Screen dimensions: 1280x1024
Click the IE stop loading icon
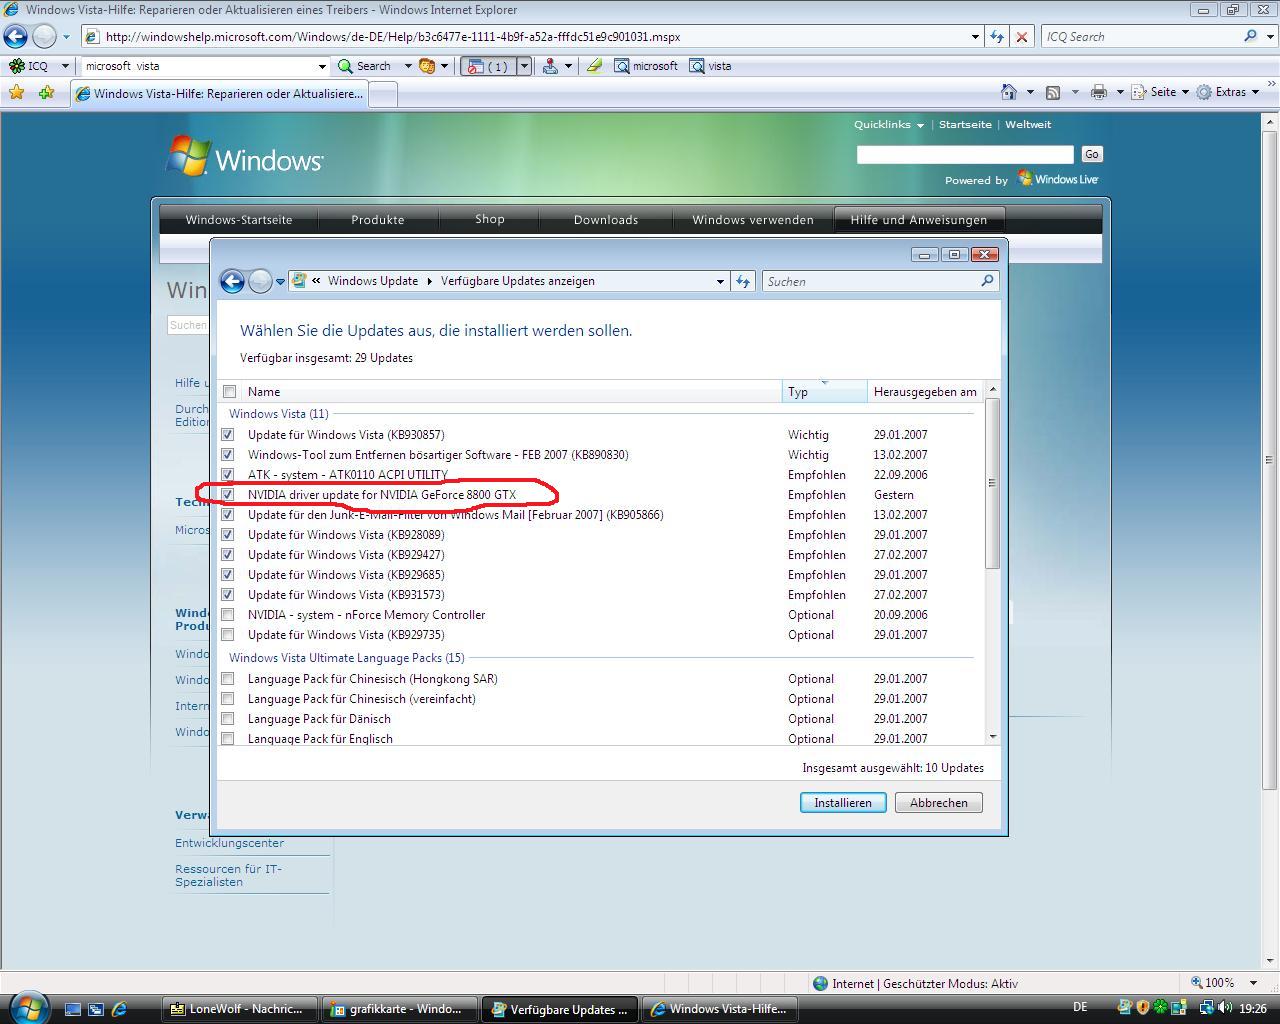(x=1022, y=37)
